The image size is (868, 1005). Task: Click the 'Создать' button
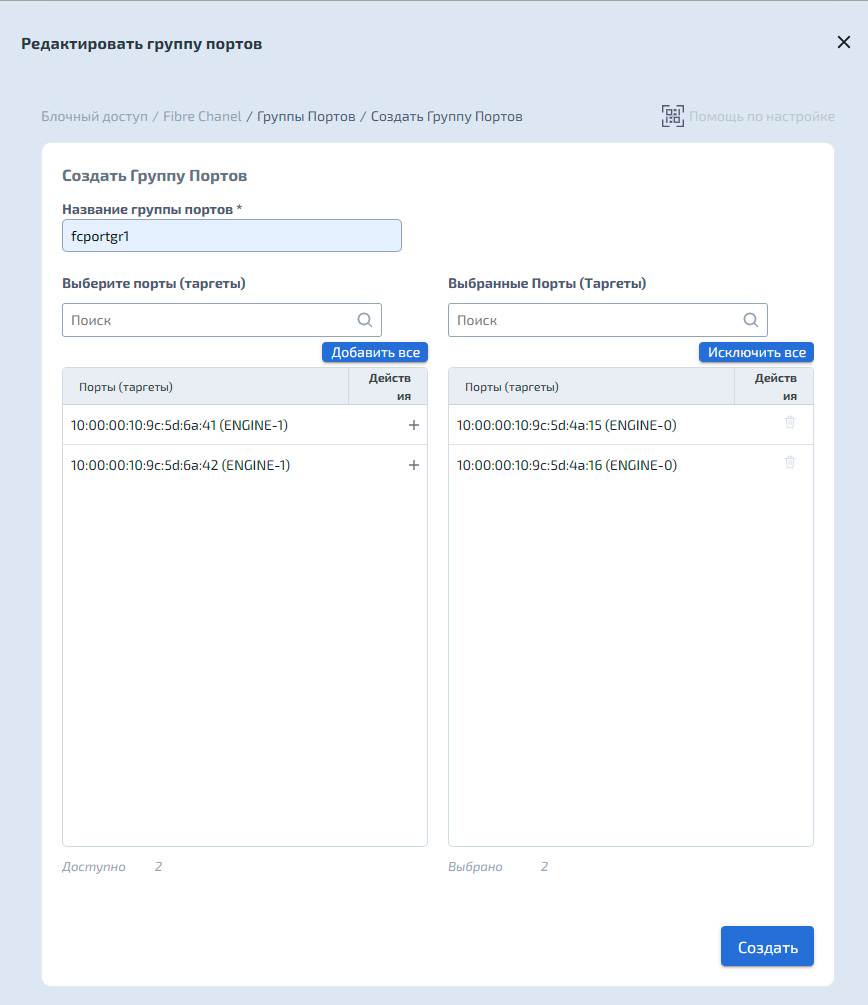[x=767, y=946]
